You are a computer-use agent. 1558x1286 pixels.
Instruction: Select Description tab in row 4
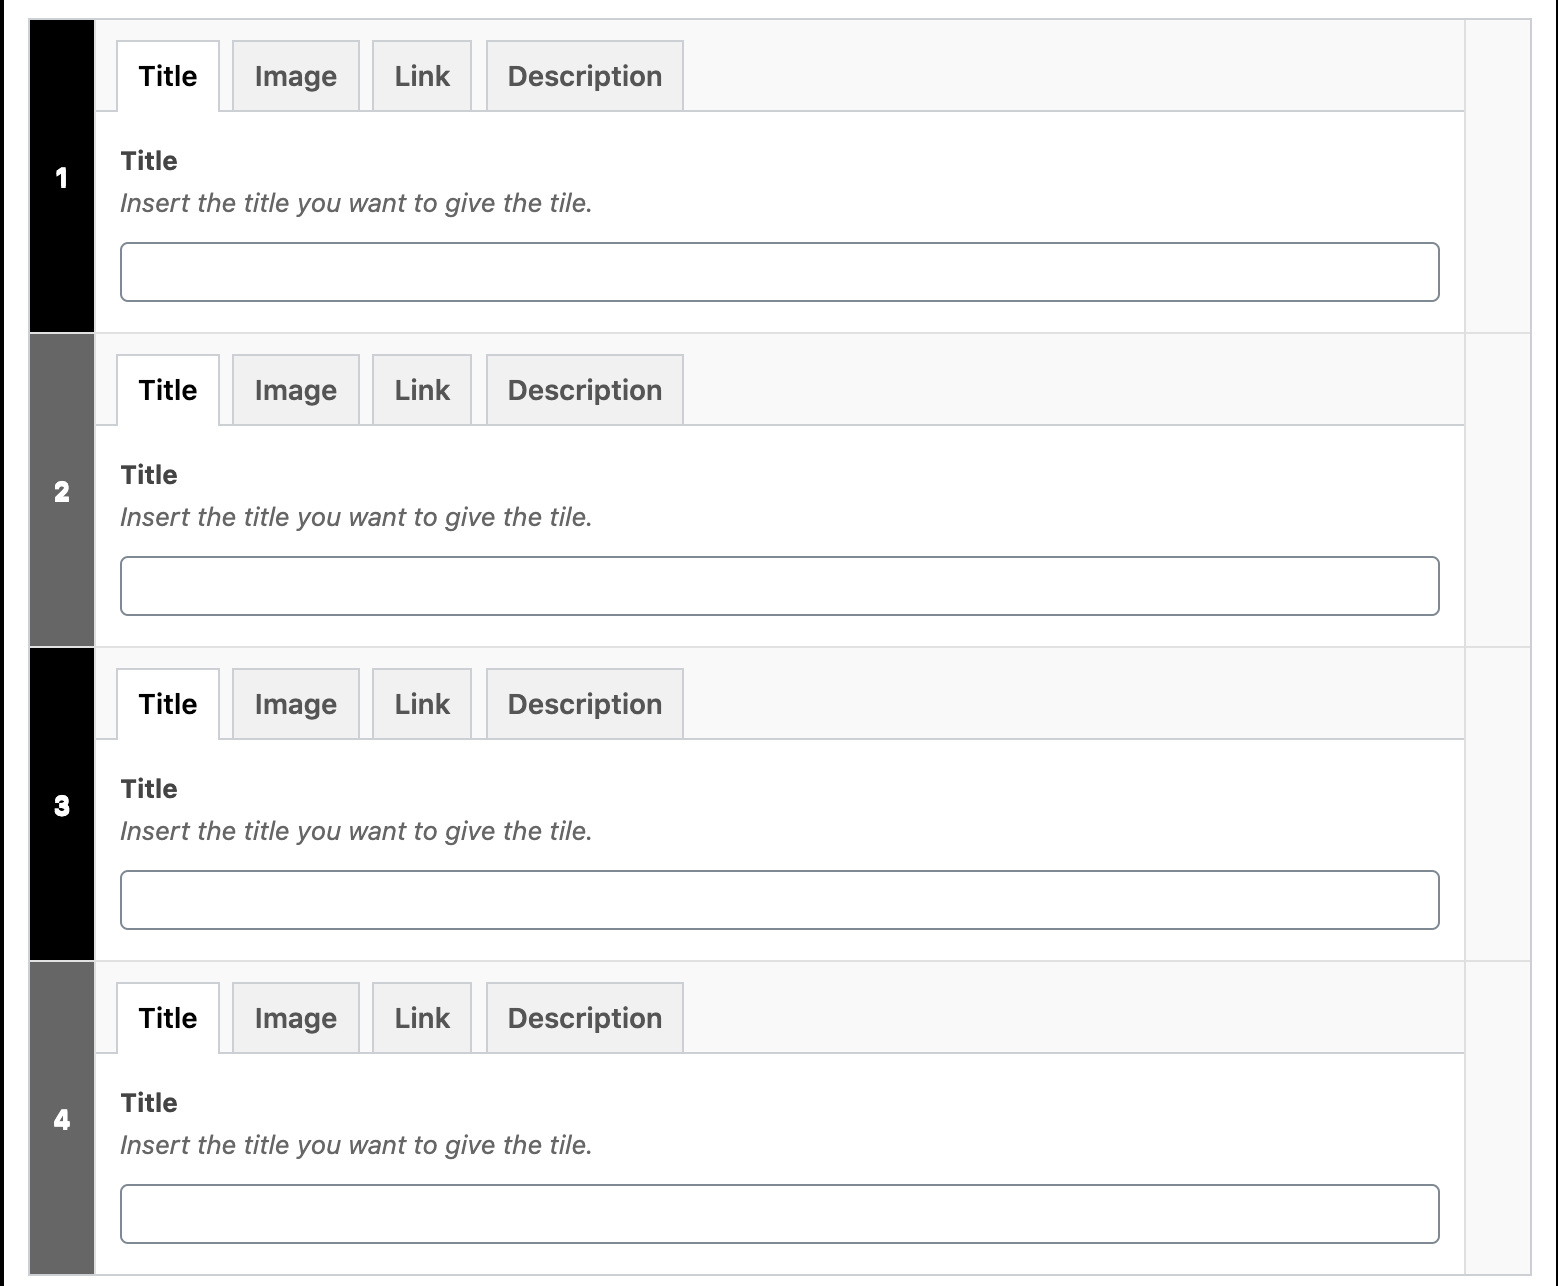pyautogui.click(x=584, y=1018)
